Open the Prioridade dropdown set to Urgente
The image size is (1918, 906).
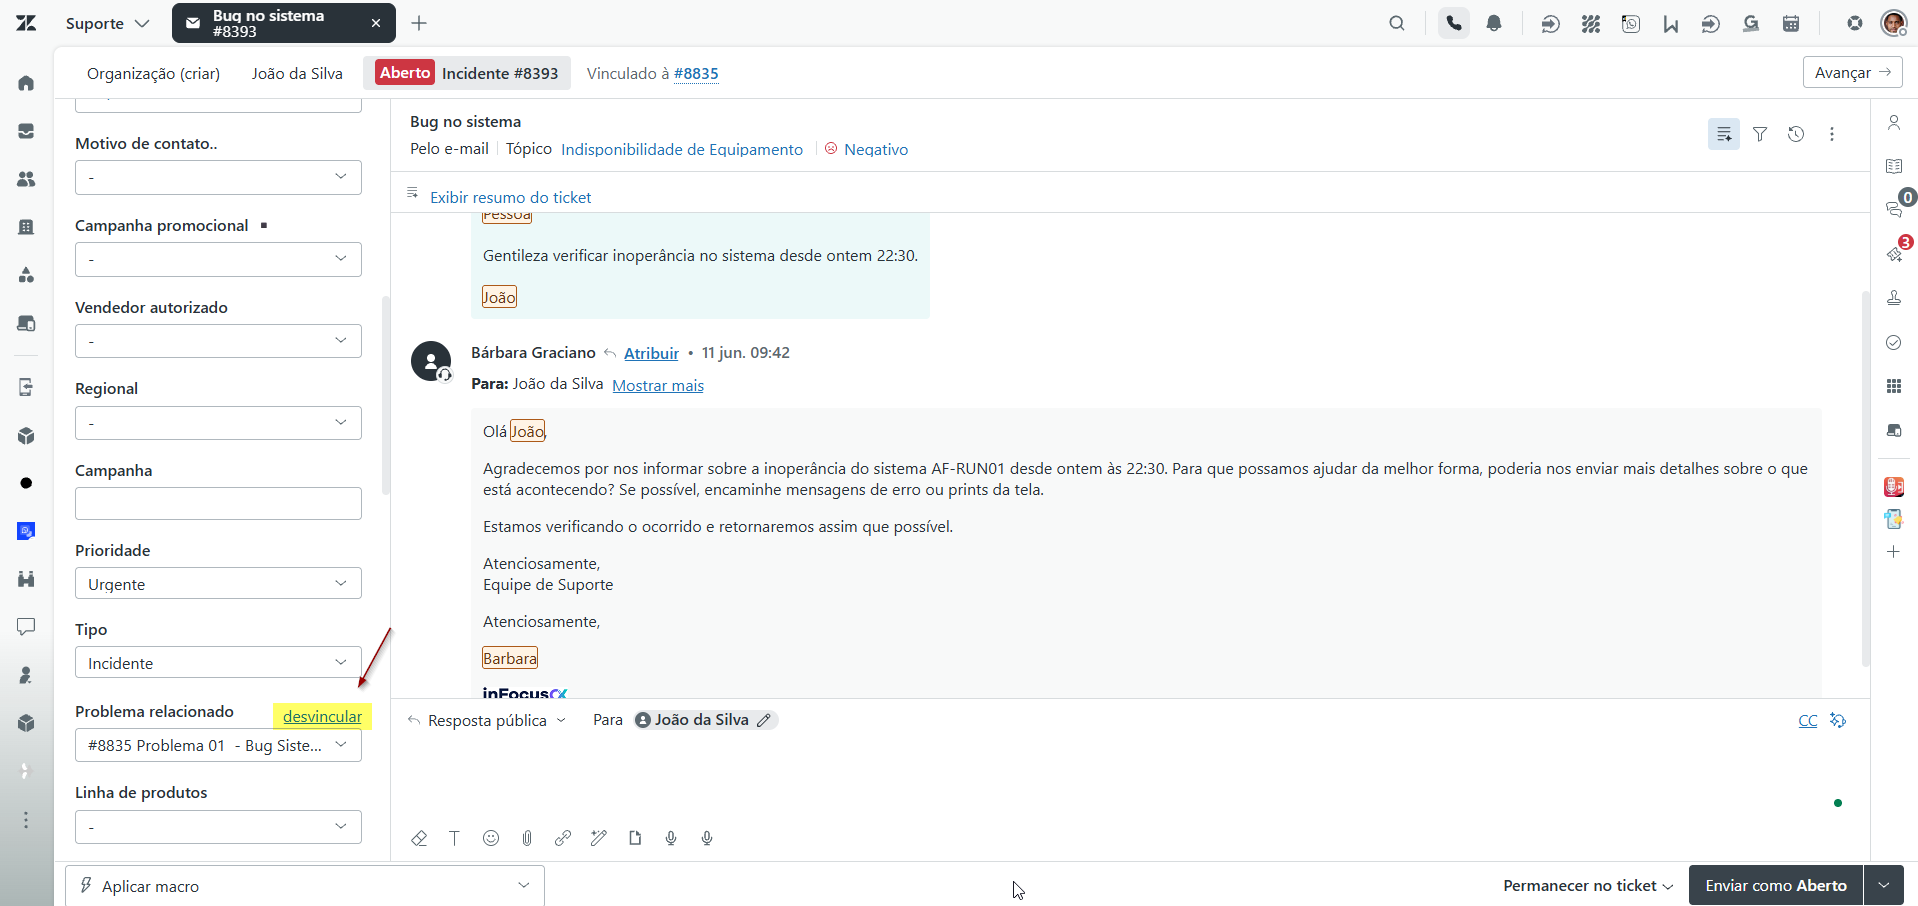pyautogui.click(x=218, y=583)
